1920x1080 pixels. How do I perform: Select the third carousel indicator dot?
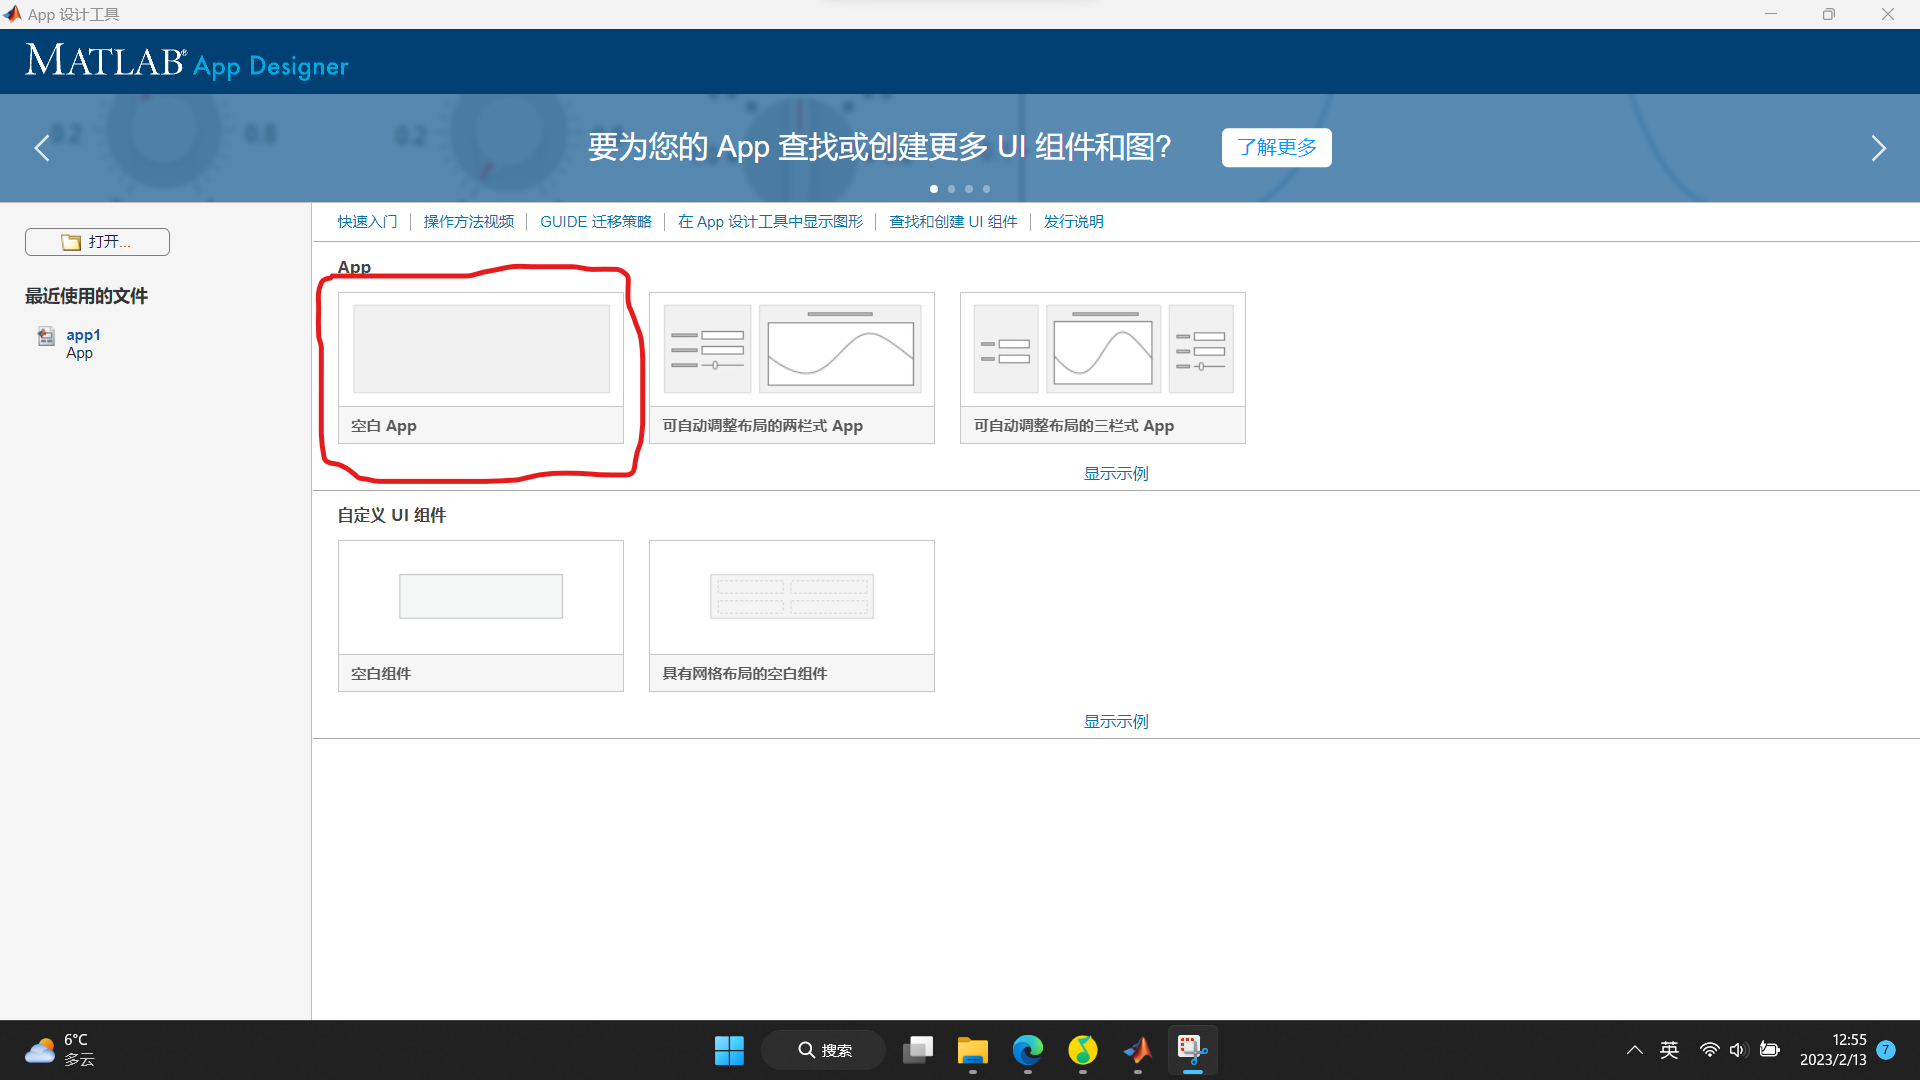968,188
